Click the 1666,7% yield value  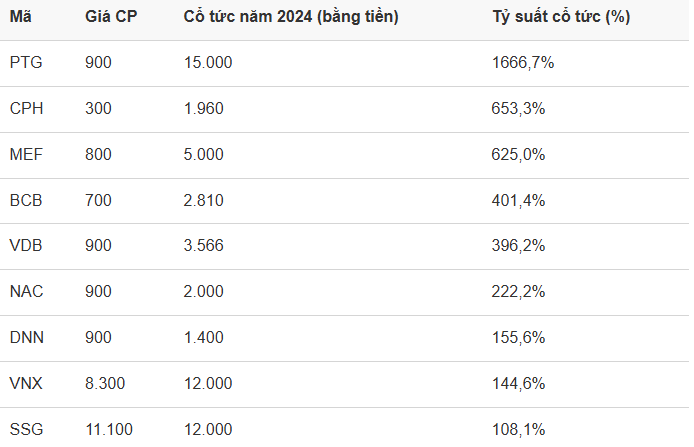523,62
